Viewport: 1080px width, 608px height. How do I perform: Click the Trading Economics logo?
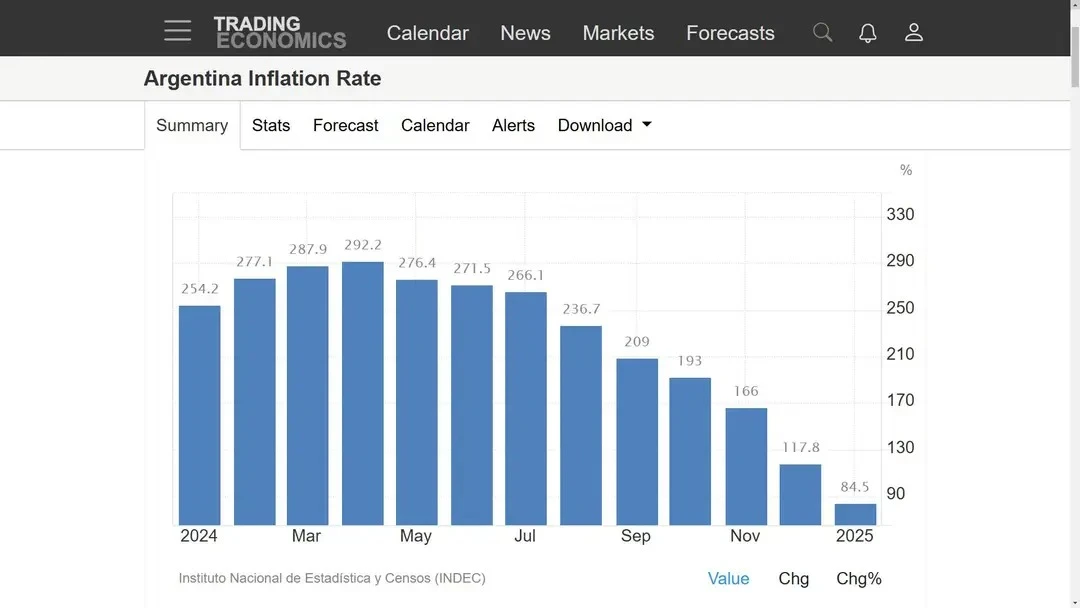coord(279,32)
